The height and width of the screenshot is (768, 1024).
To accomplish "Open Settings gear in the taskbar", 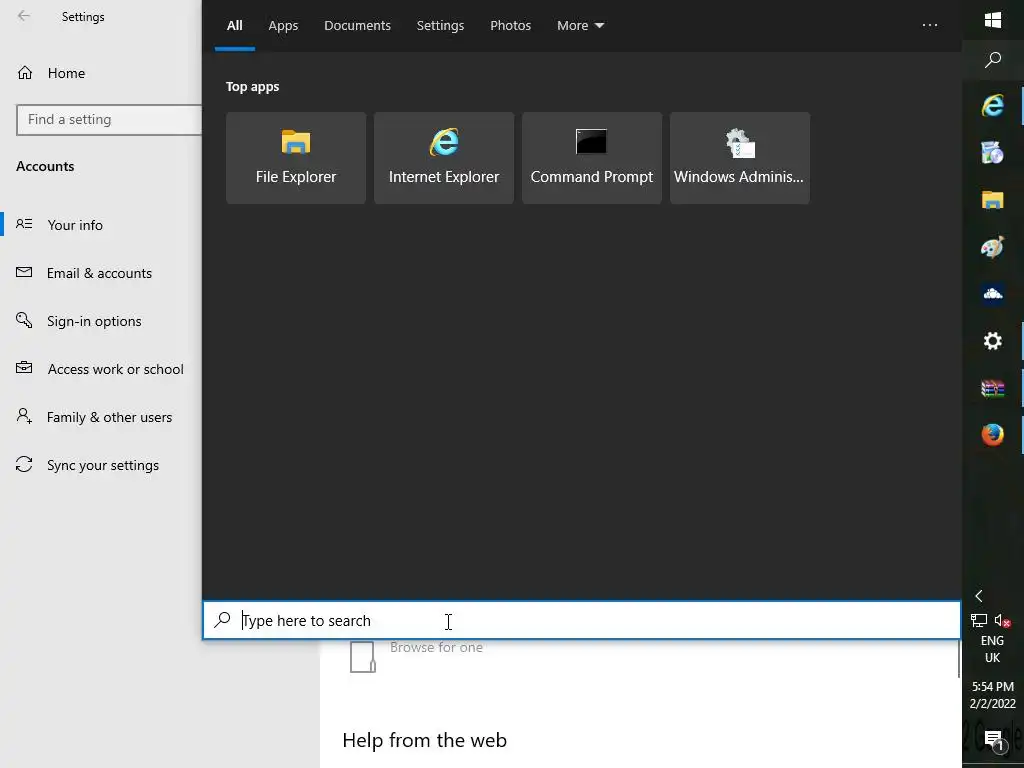I will click(x=993, y=341).
